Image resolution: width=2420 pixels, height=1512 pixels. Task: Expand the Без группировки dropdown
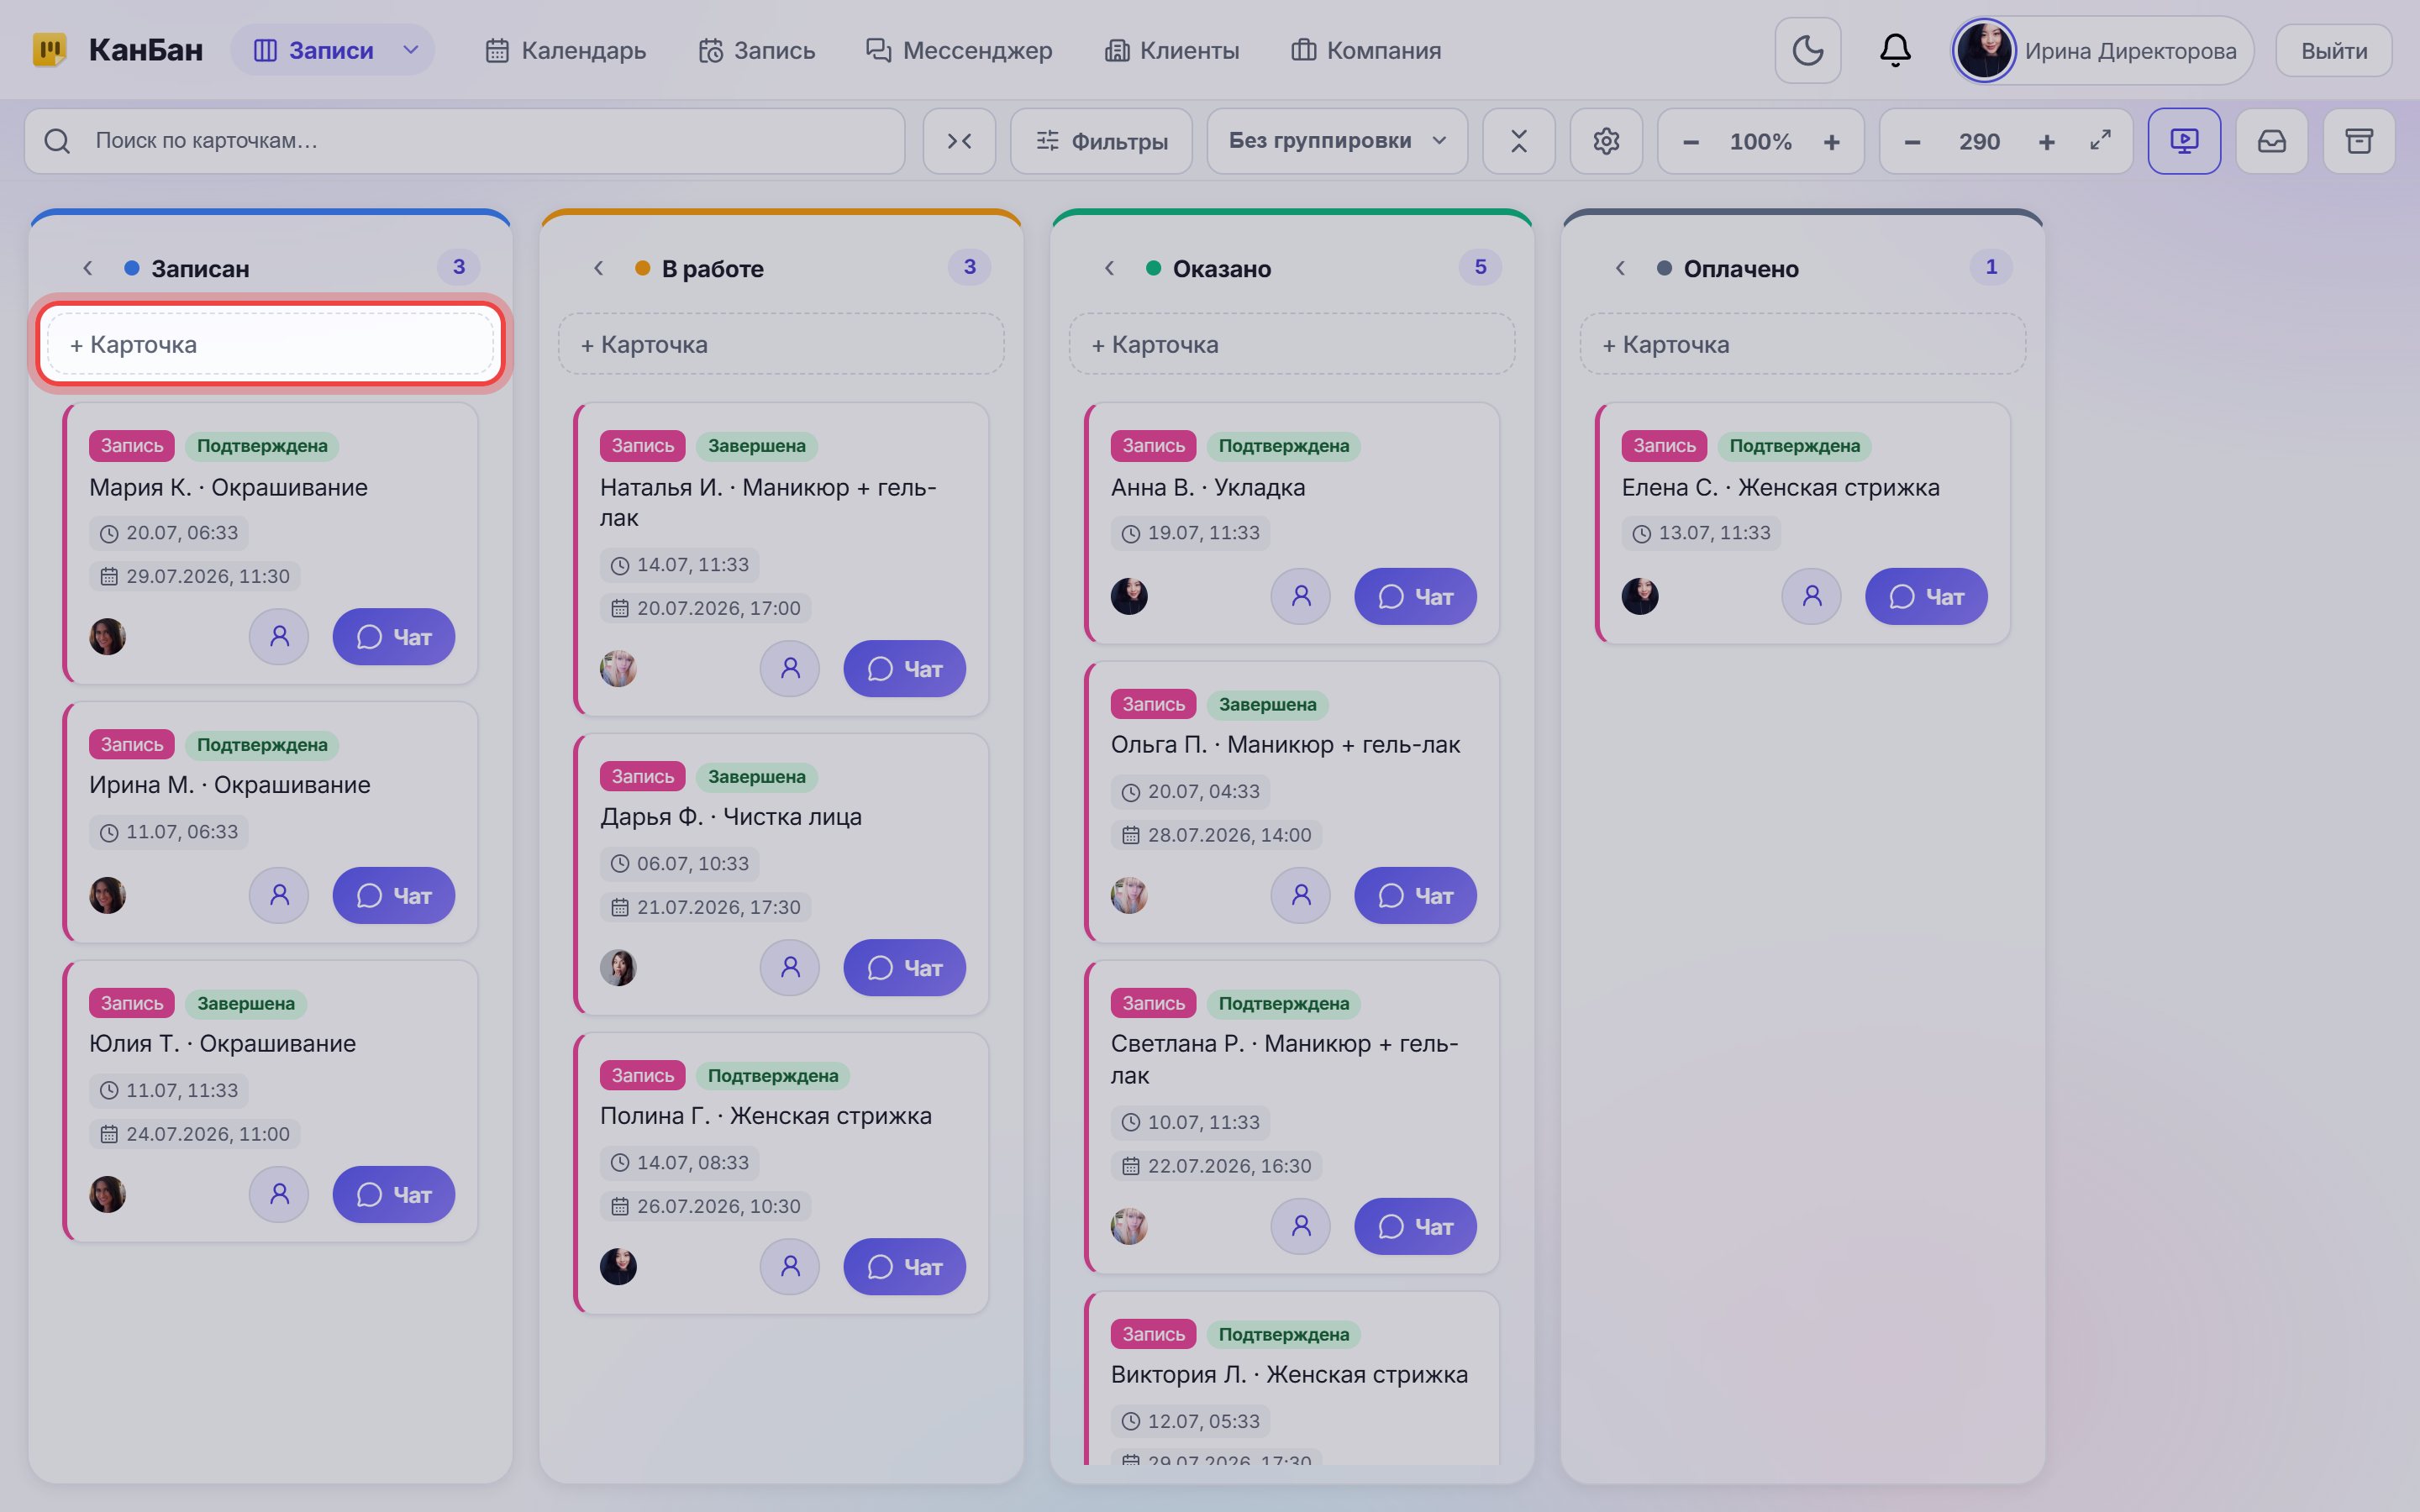coord(1337,141)
